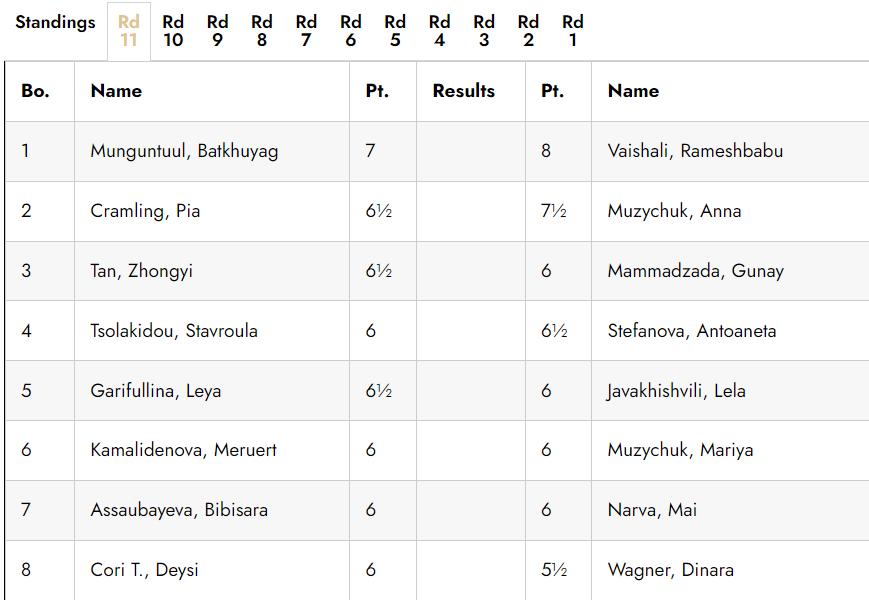Image resolution: width=869 pixels, height=600 pixels.
Task: Click Vaishali, Rameshbabu on board 1
Action: point(695,152)
